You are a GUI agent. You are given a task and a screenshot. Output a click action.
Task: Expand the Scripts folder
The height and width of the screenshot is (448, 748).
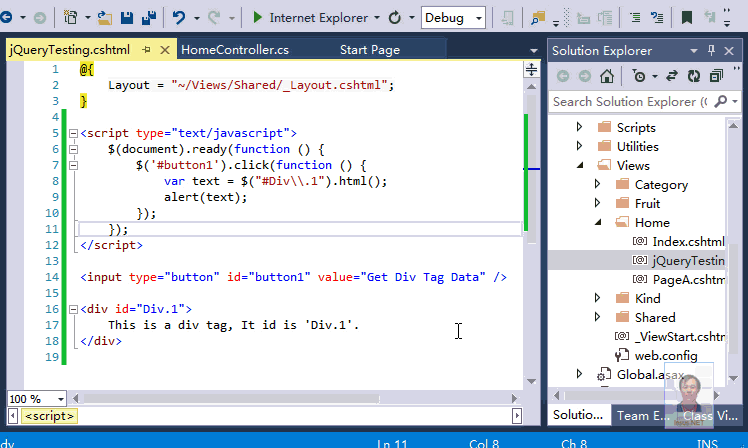[x=579, y=127]
